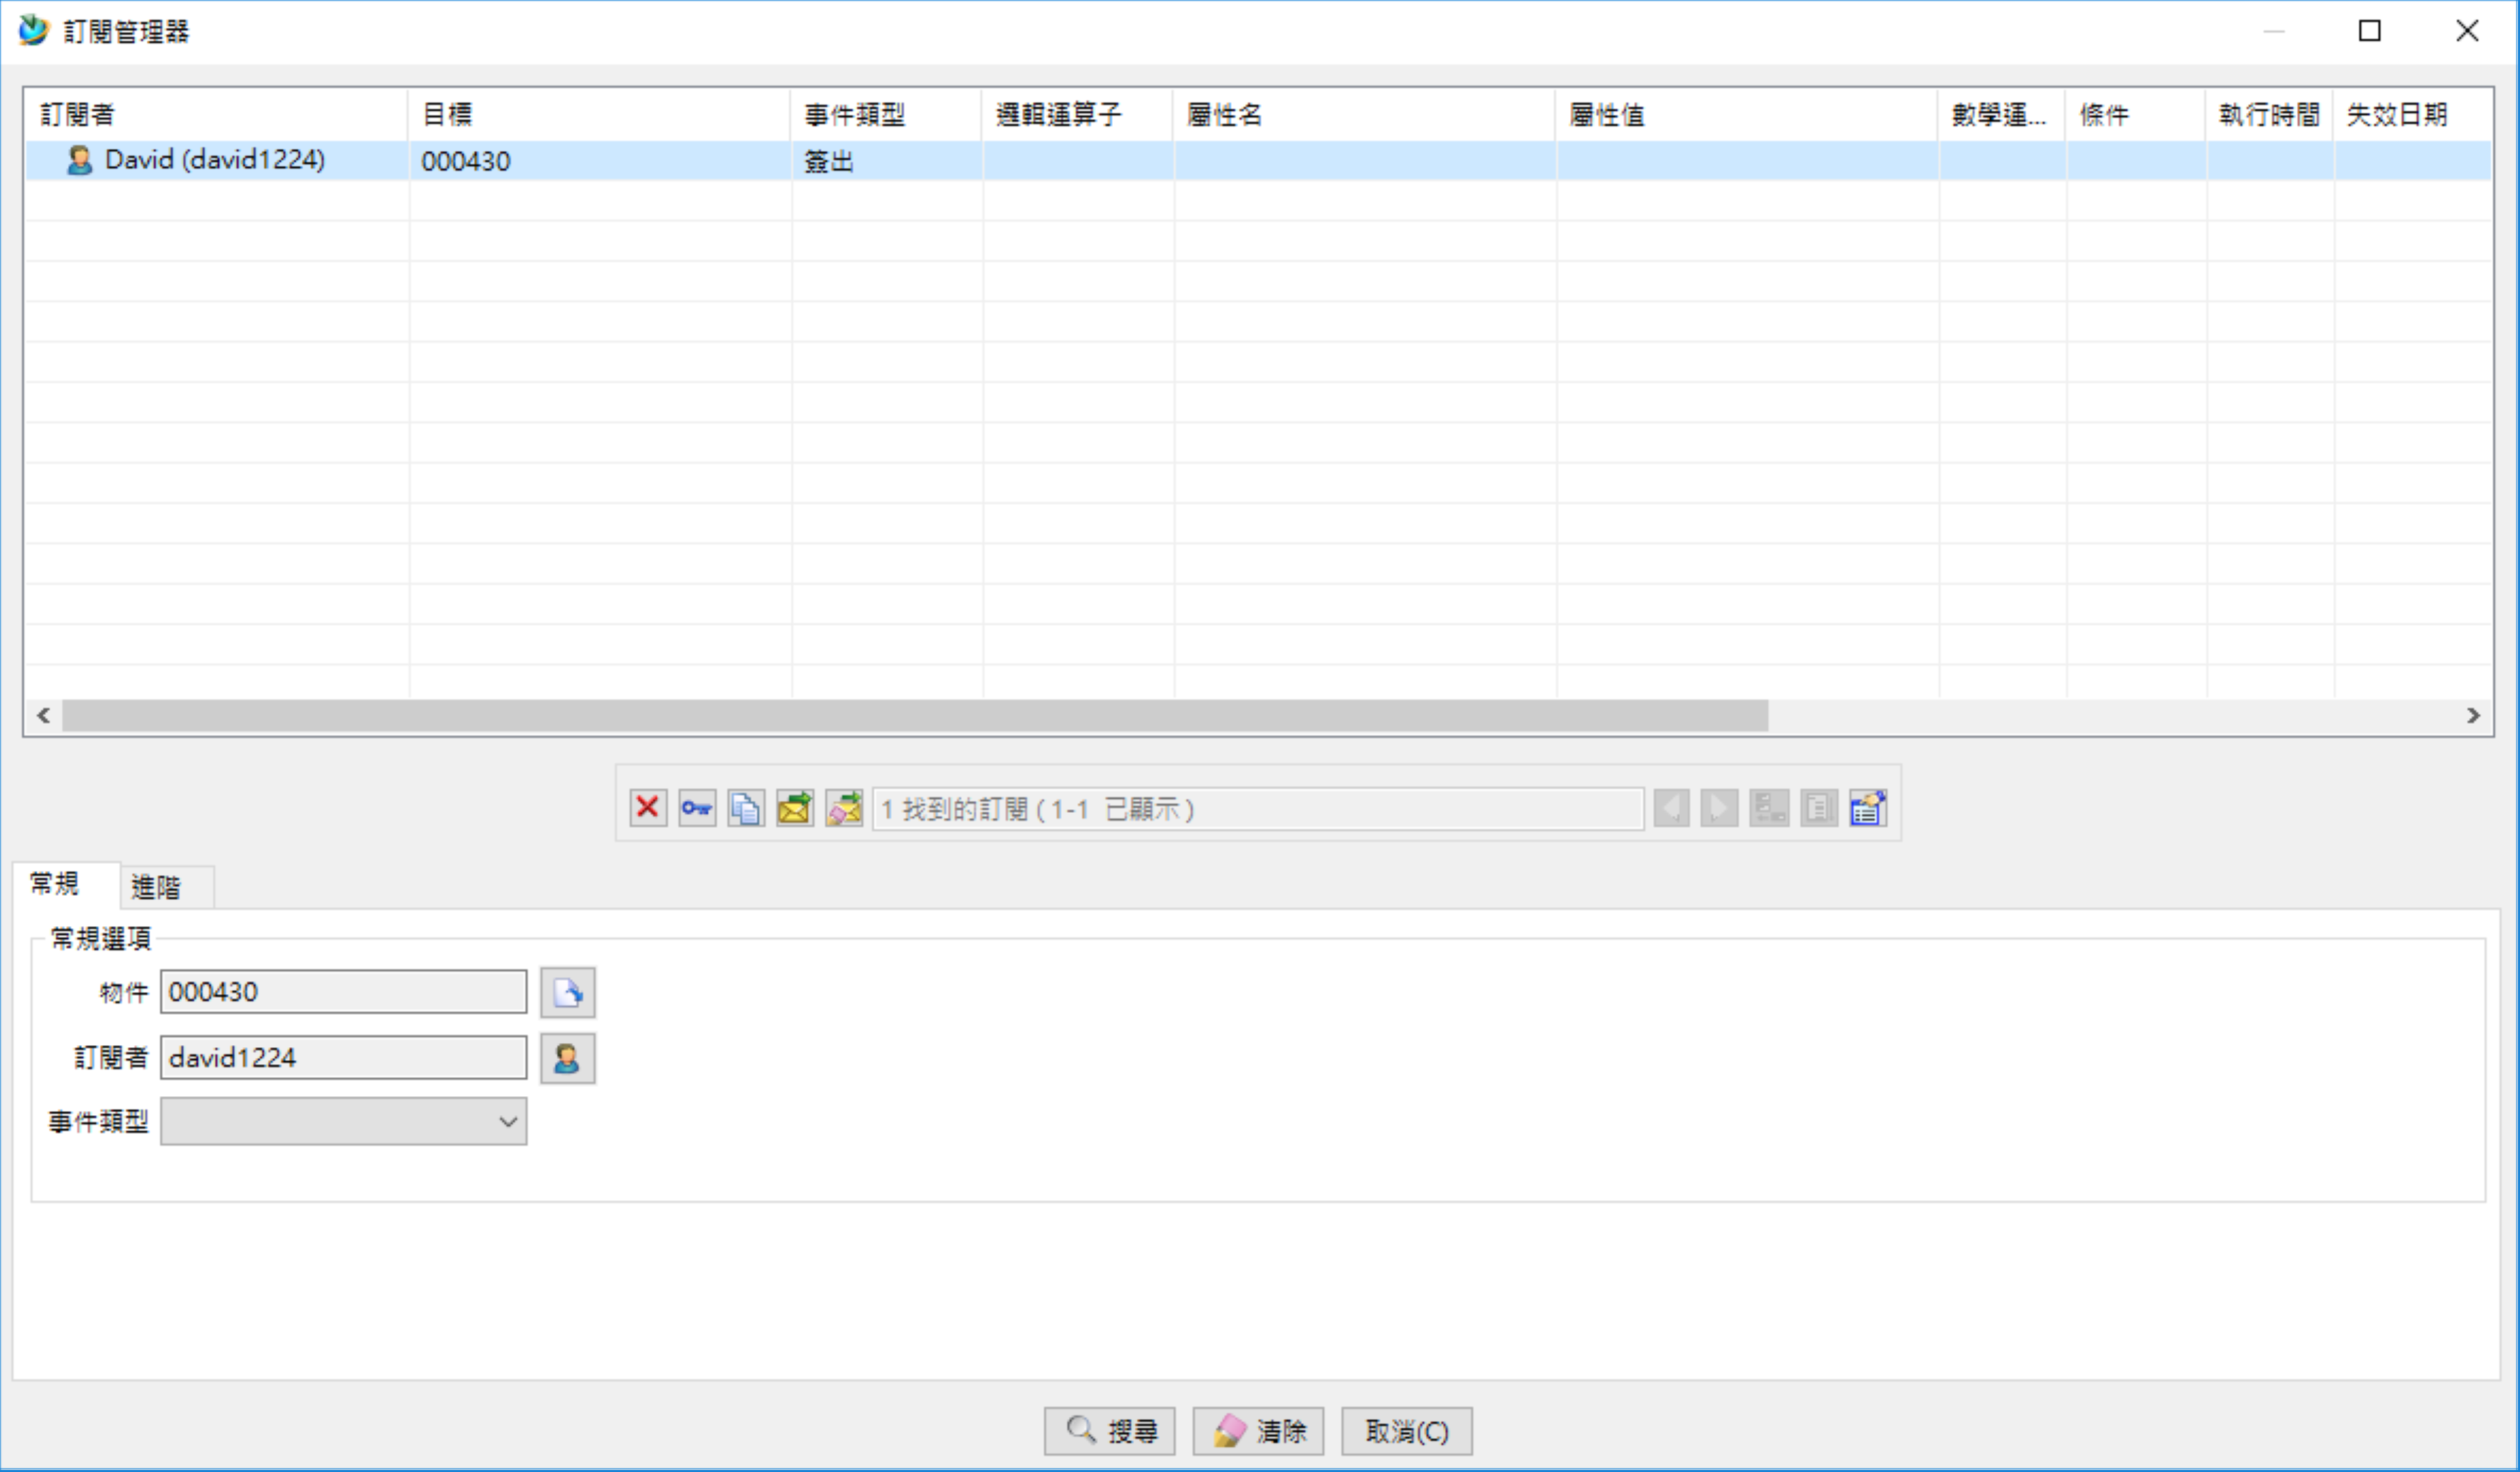Maximize the 訂閱管理器 window

tap(2369, 31)
